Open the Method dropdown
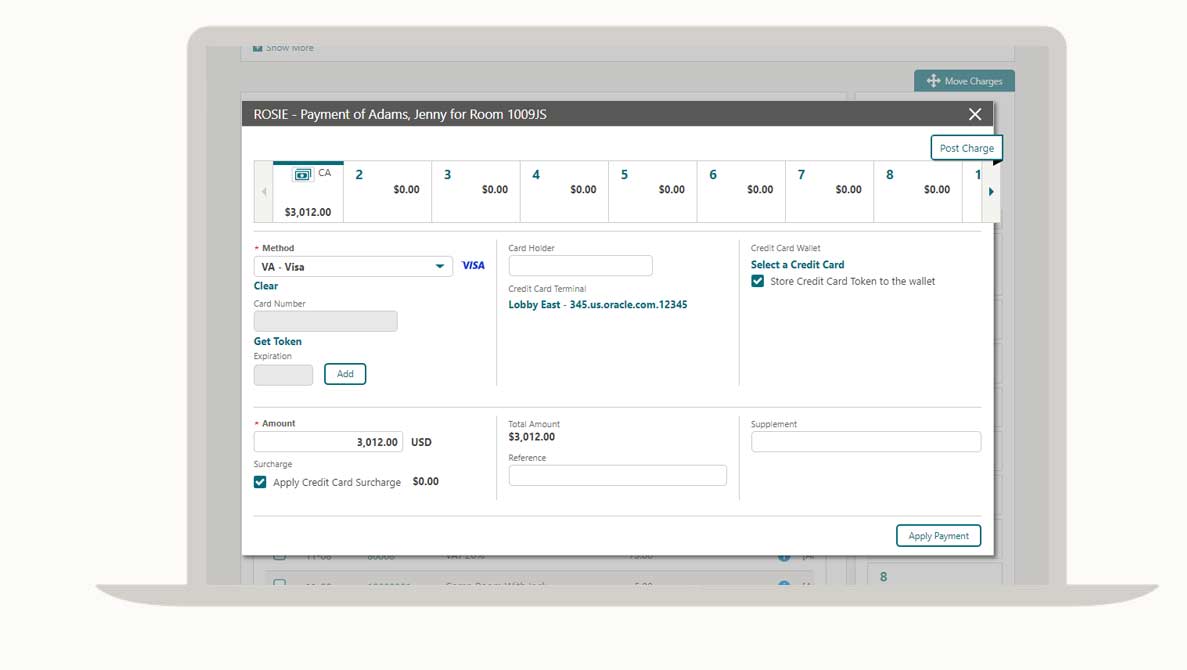The height and width of the screenshot is (670, 1187). 439,267
